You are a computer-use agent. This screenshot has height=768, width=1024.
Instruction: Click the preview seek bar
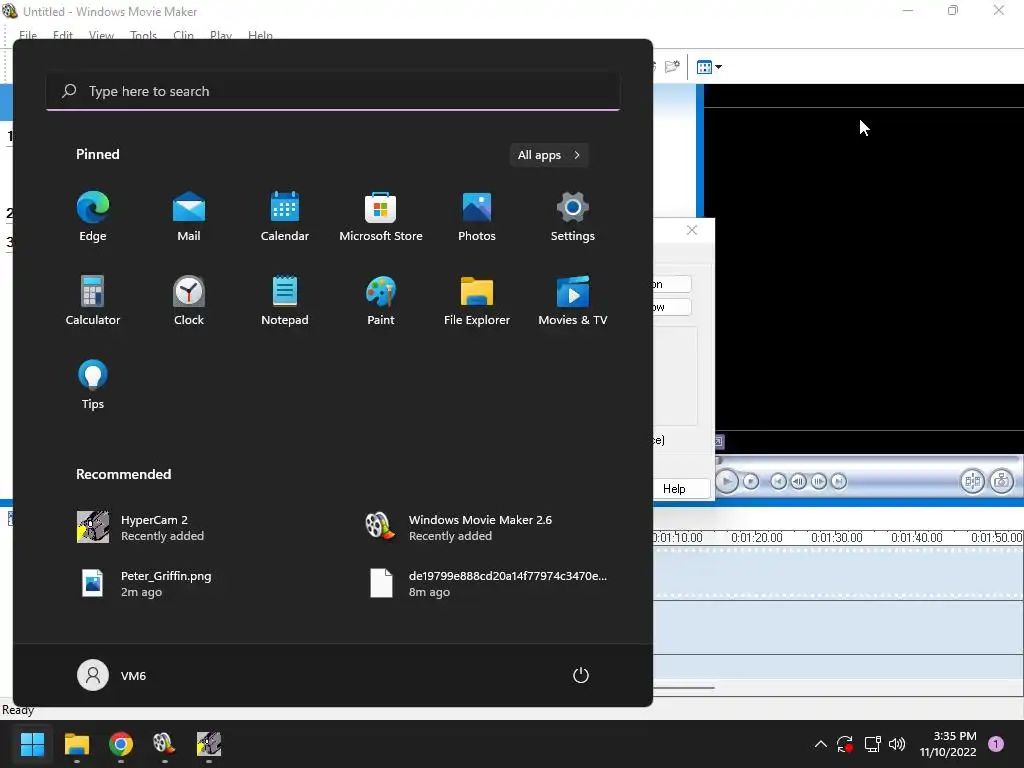point(869,460)
